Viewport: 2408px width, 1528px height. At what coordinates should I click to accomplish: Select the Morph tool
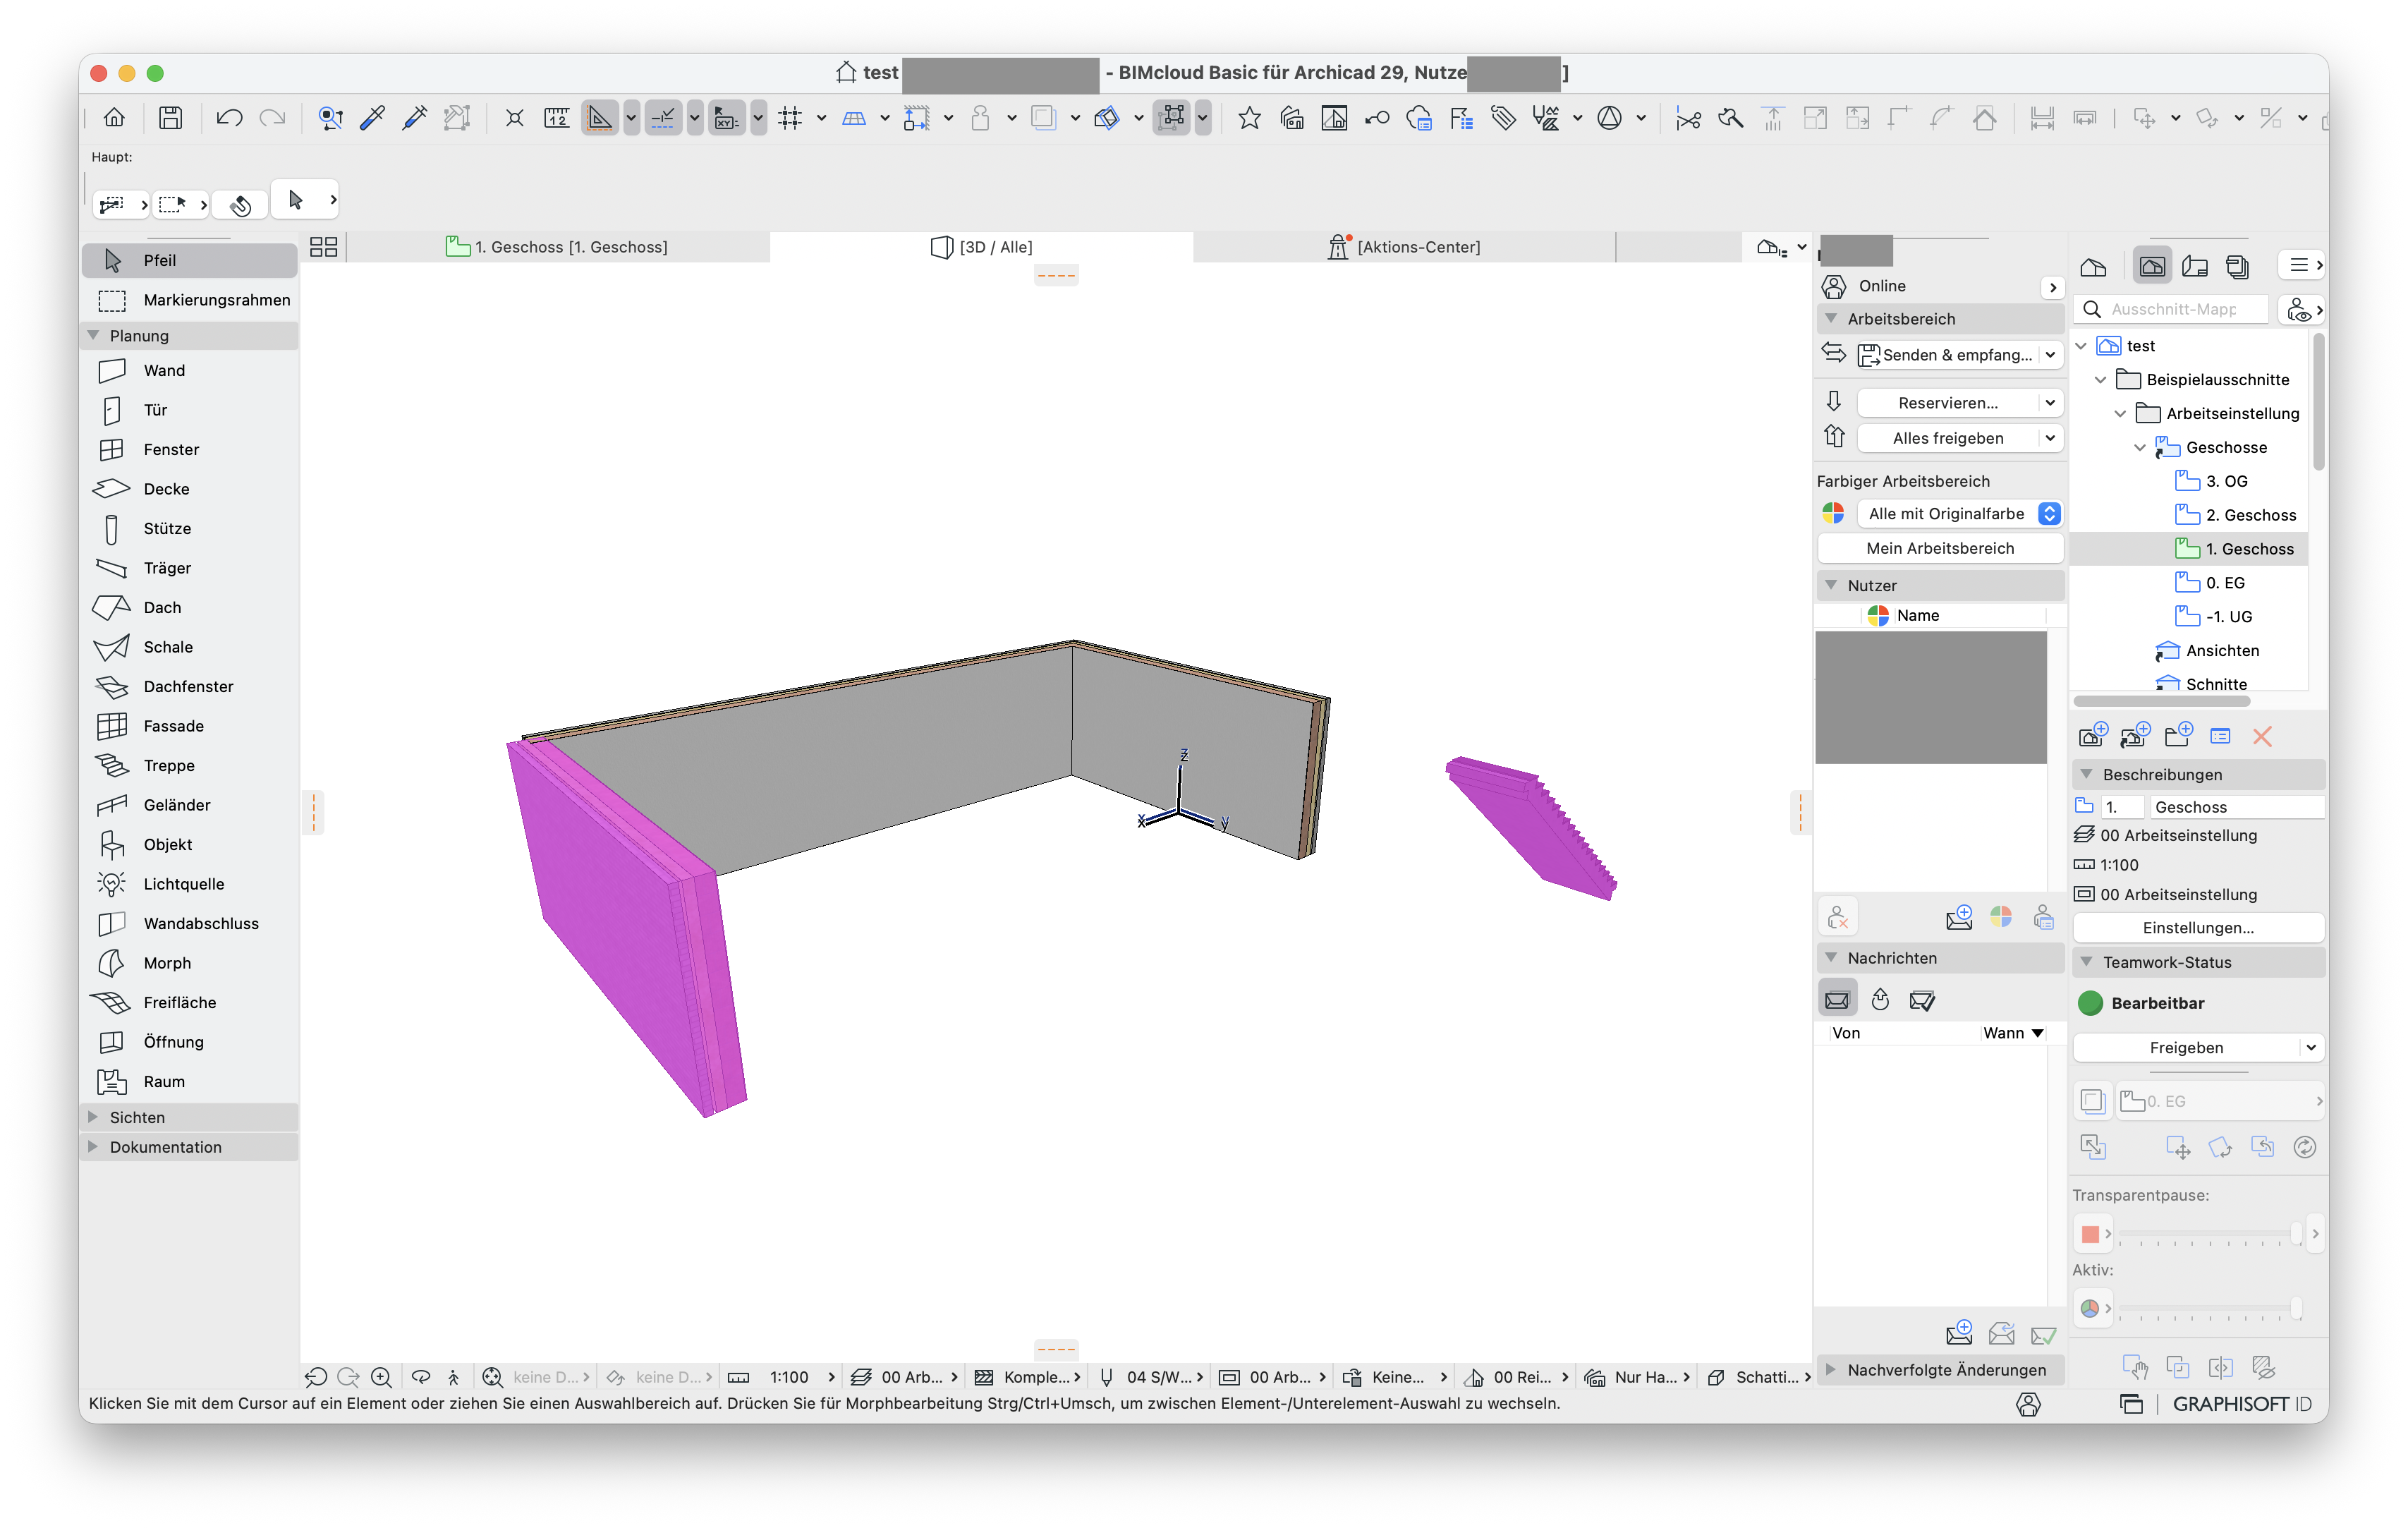click(x=189, y=963)
